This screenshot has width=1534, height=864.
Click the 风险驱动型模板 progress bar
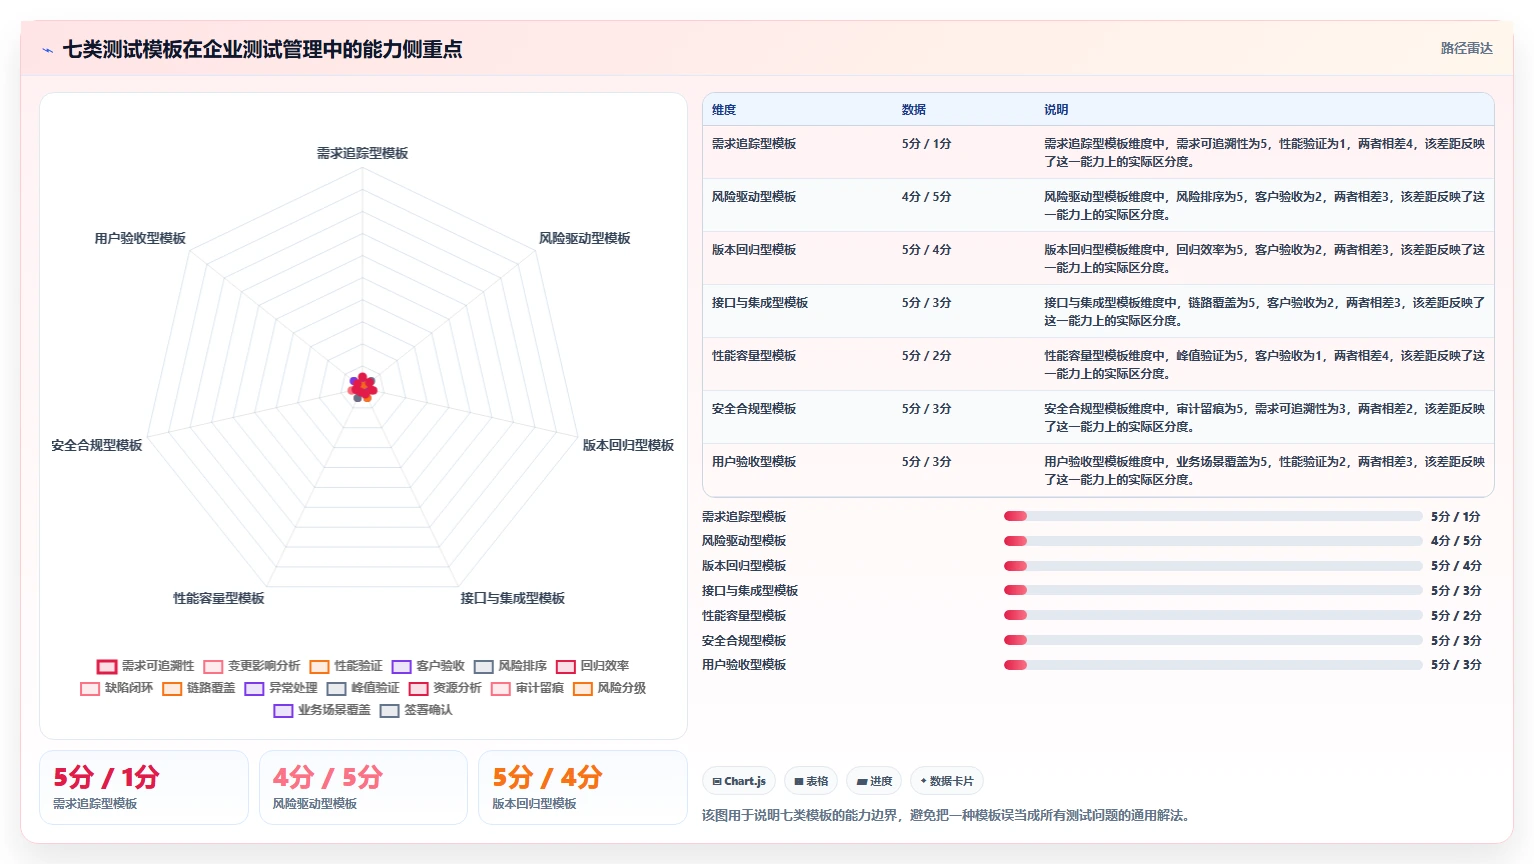tap(1213, 541)
